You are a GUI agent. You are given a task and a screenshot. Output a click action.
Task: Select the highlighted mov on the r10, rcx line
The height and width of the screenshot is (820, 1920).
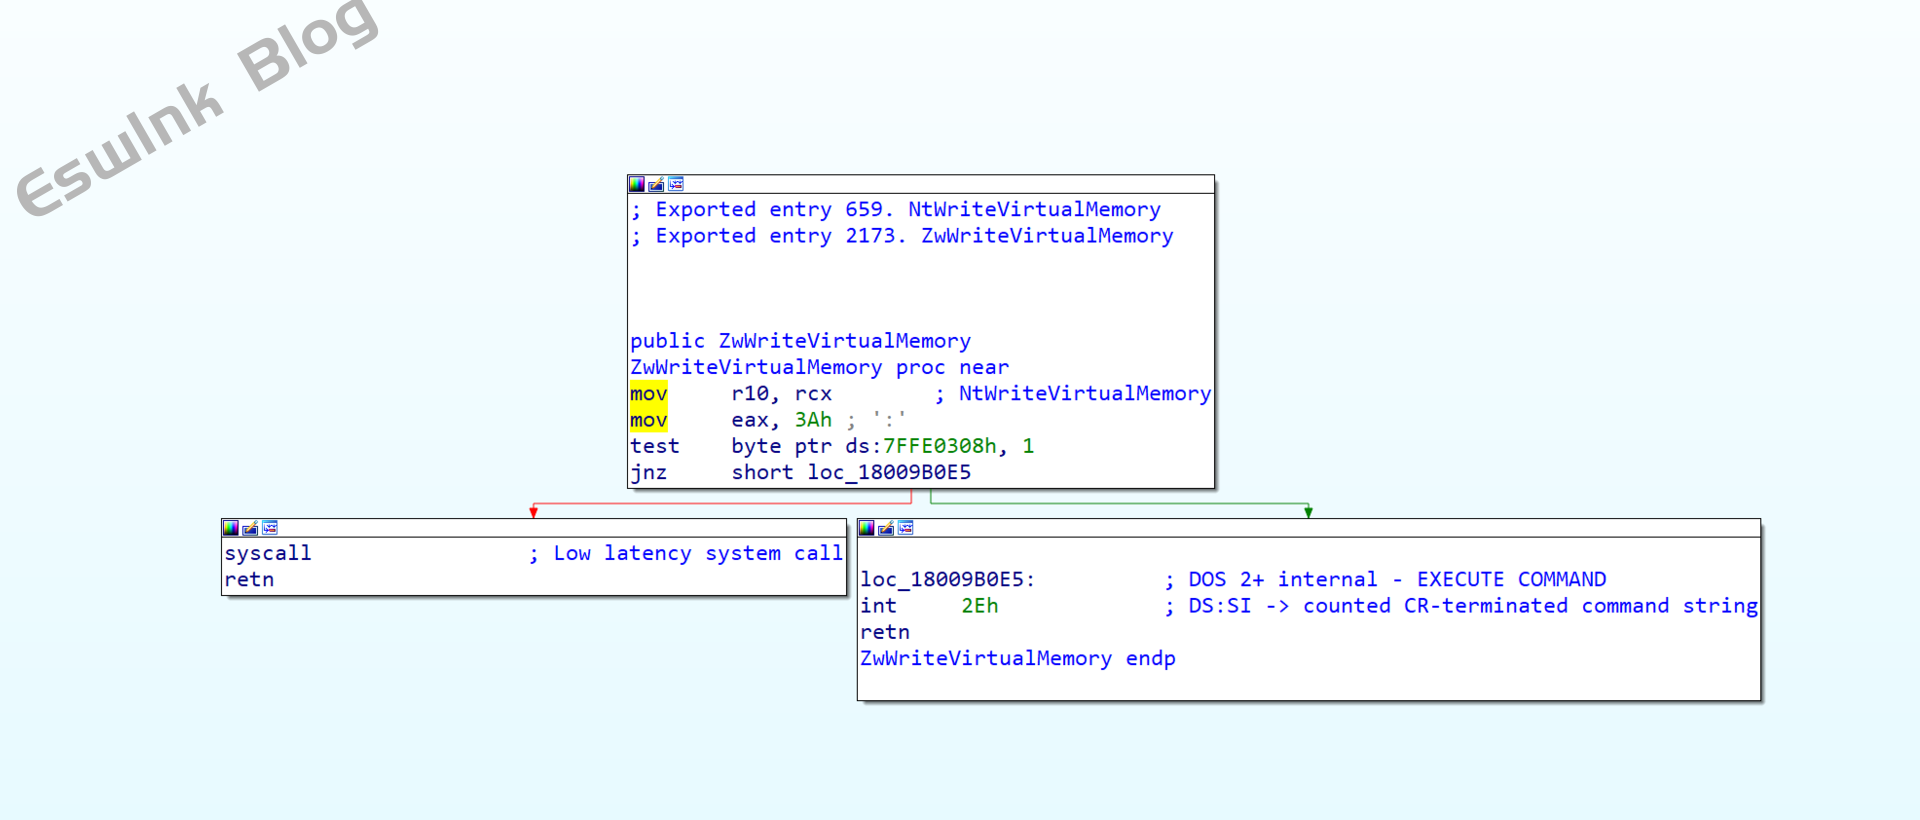click(x=648, y=394)
